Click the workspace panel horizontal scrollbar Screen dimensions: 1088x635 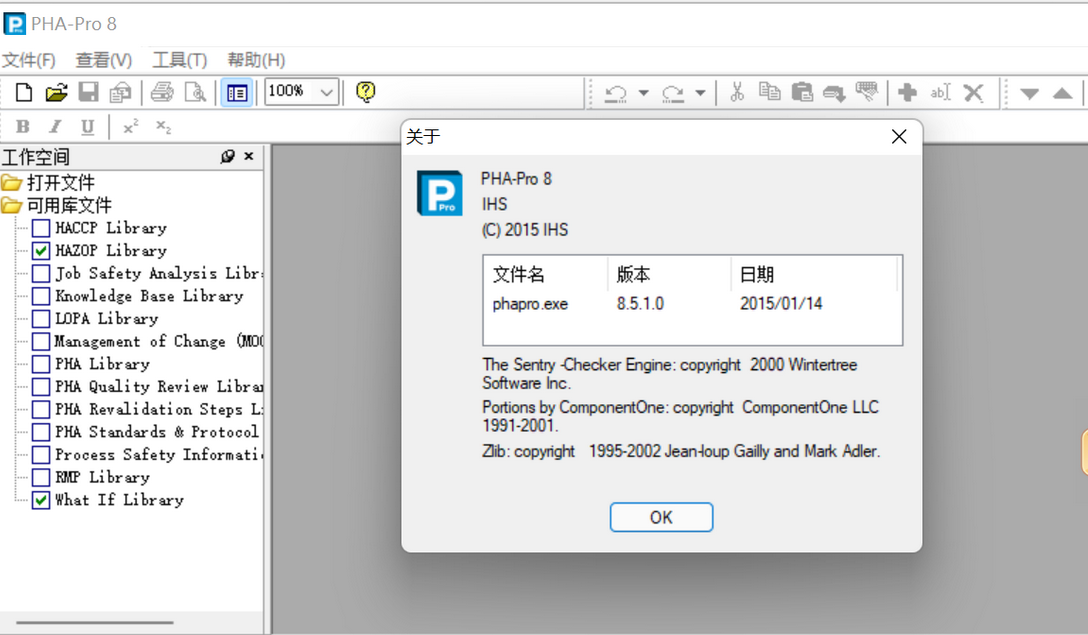tap(94, 623)
